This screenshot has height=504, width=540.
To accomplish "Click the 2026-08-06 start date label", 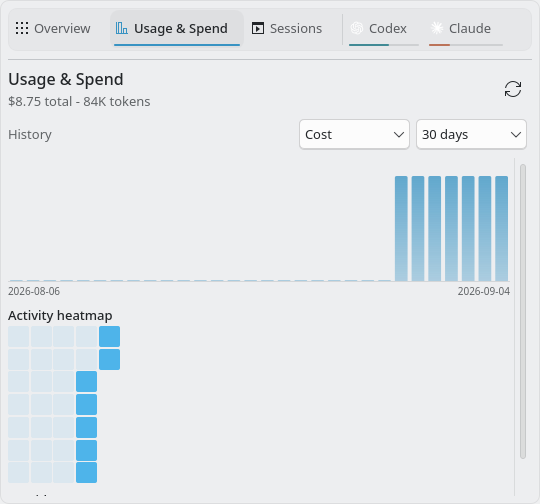I will coord(34,291).
